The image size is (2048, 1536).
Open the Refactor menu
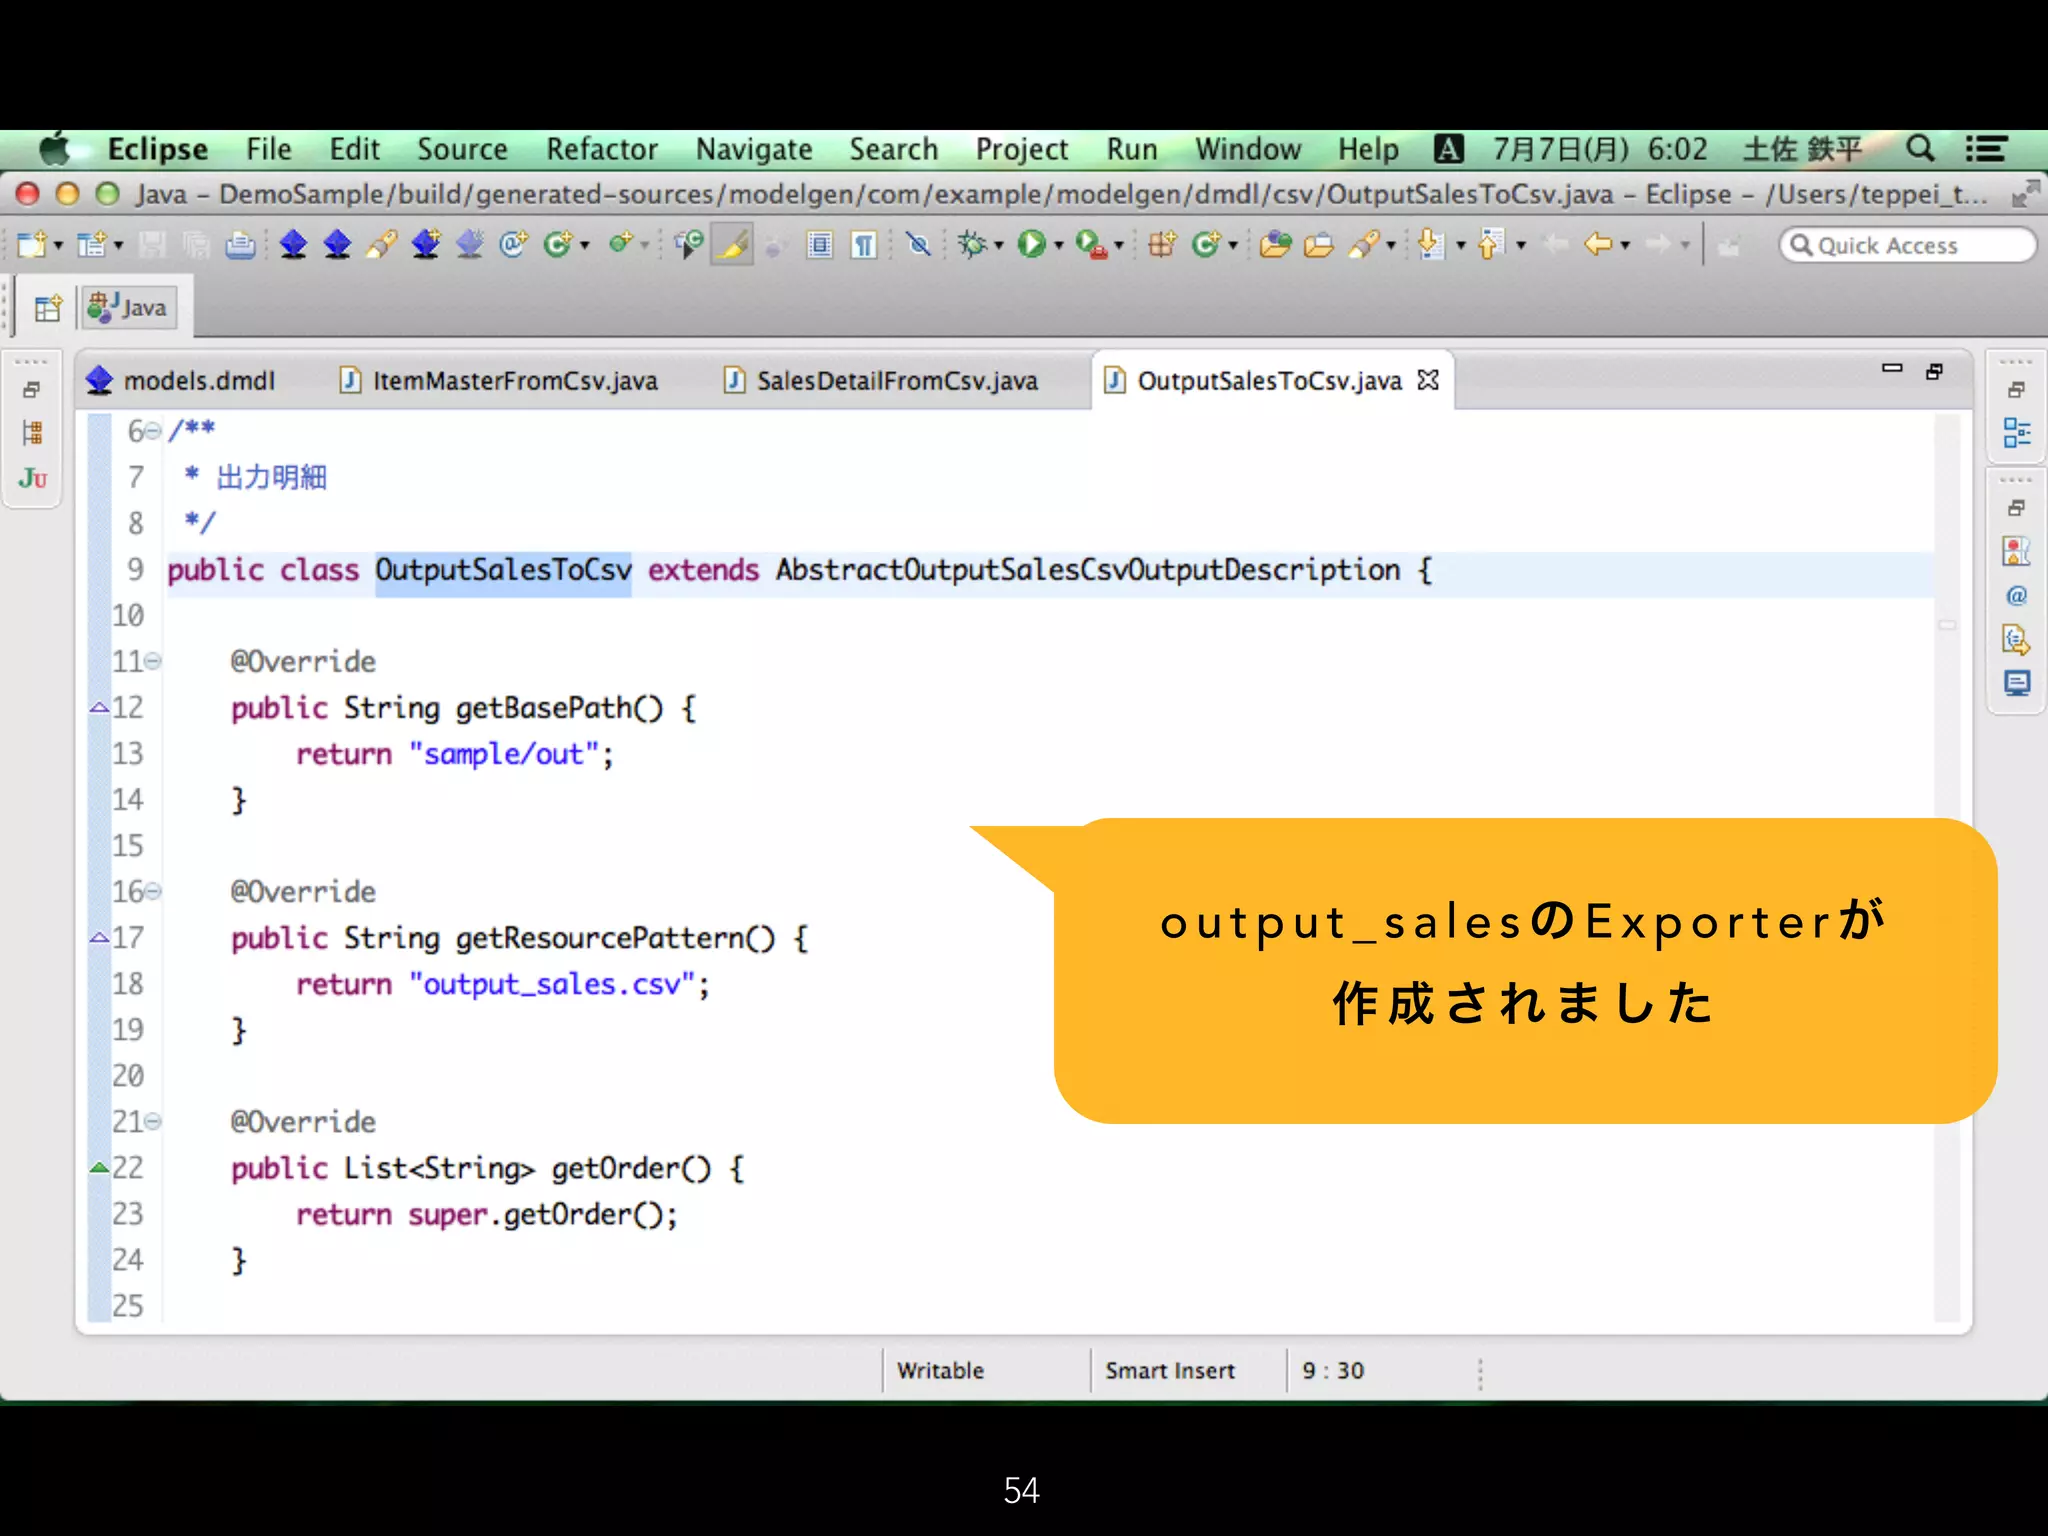[601, 149]
